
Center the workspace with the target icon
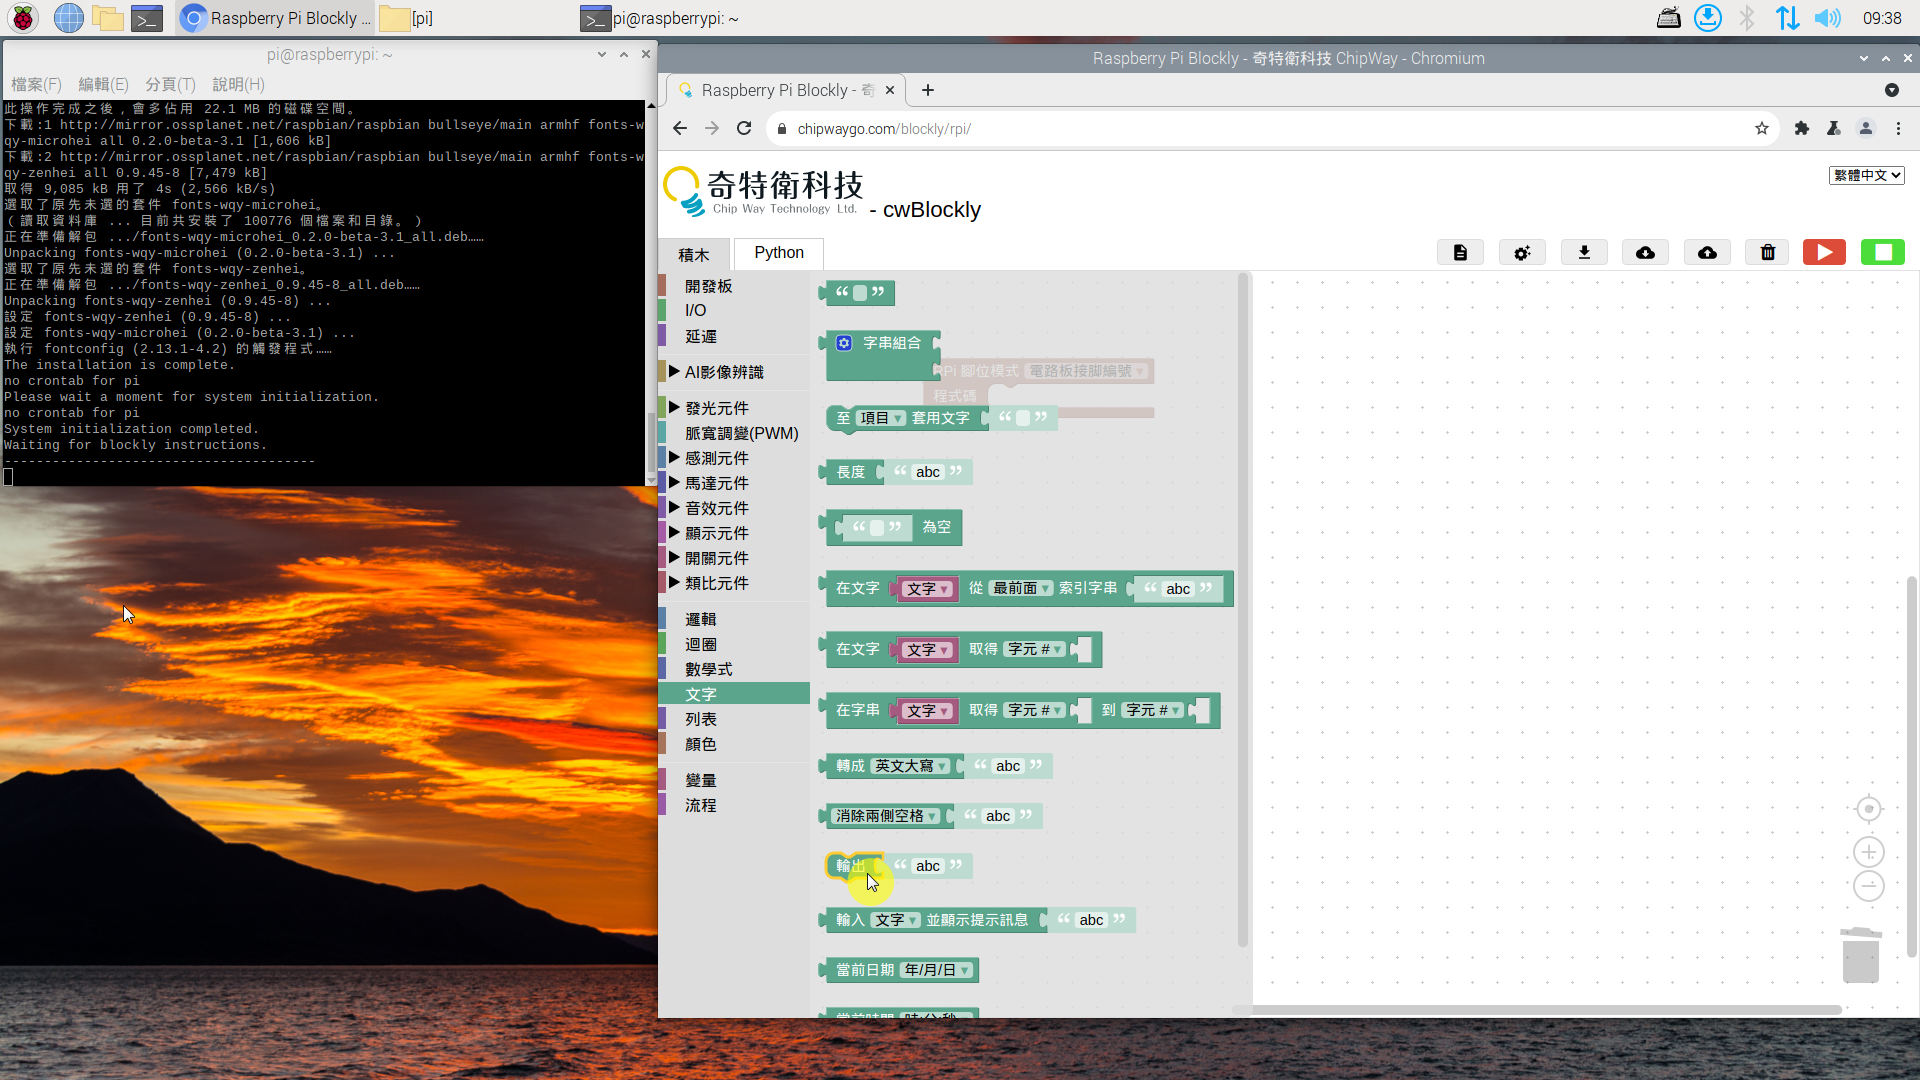coord(1868,809)
